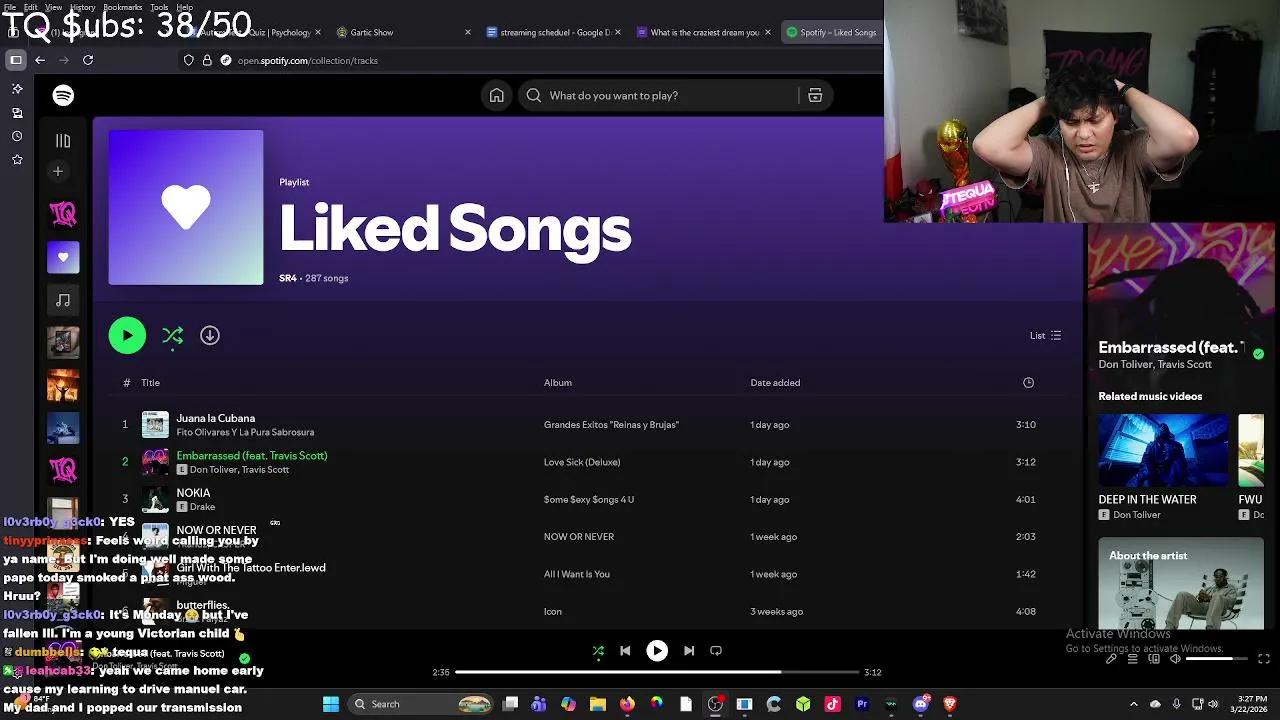This screenshot has width=1280, height=720.
Task: Toggle Firefox sidebar button
Action: point(16,60)
